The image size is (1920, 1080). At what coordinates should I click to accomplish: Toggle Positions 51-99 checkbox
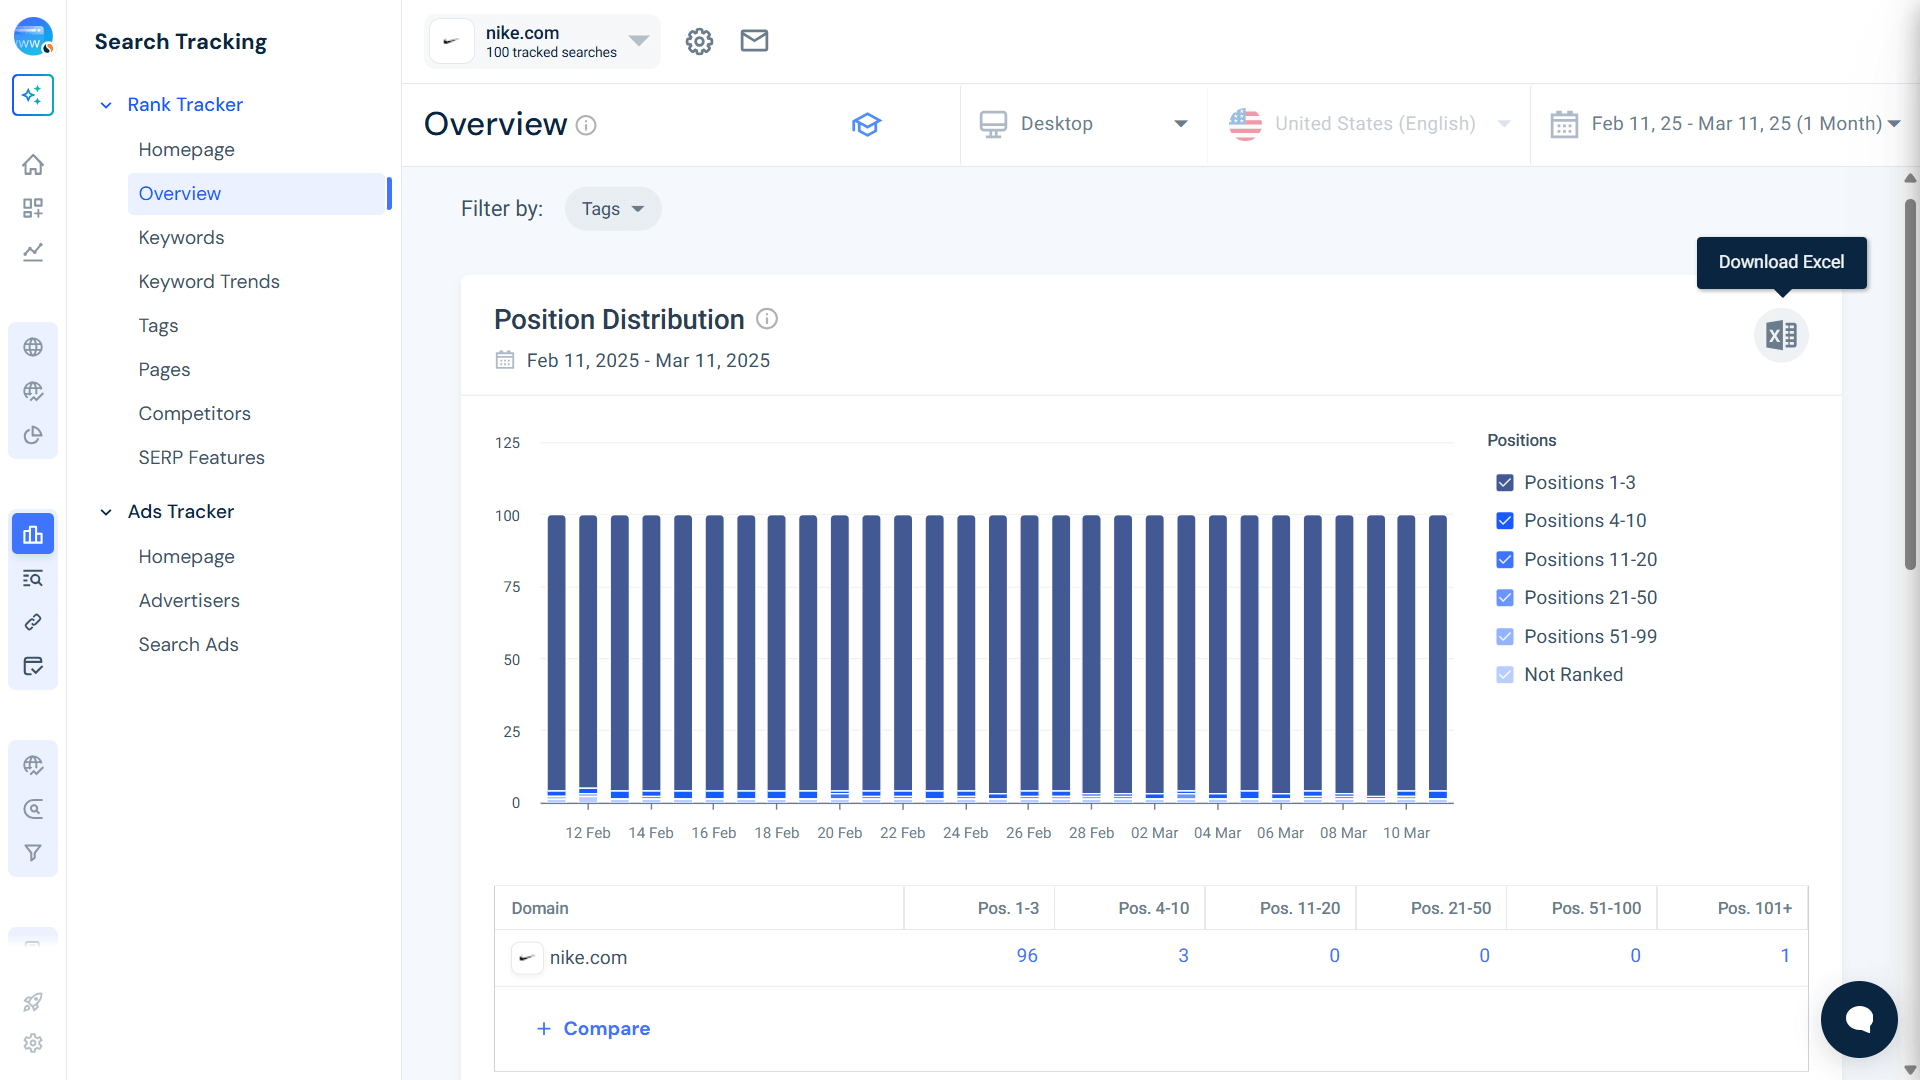1505,637
